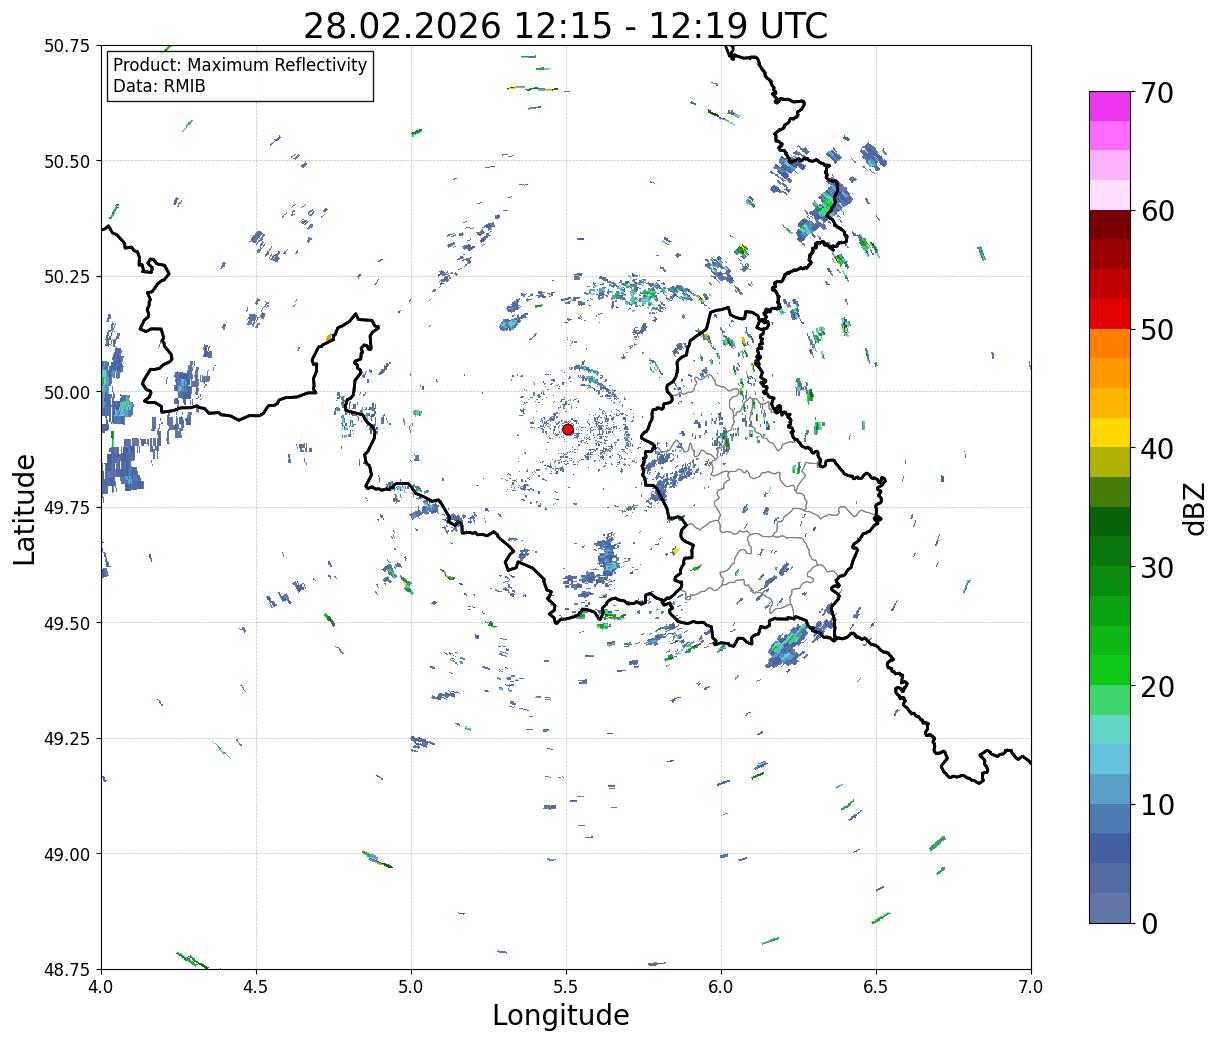Click the latitude tick label 50.75
This screenshot has width=1219, height=1040.
click(67, 46)
